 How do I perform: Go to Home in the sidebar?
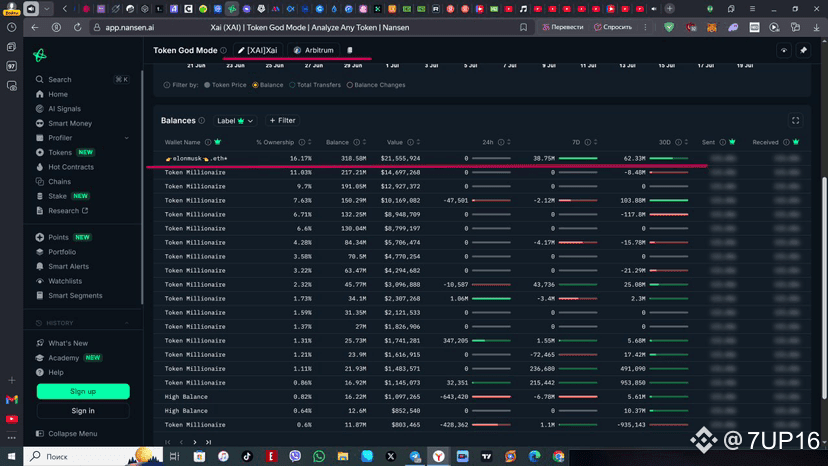pos(58,94)
